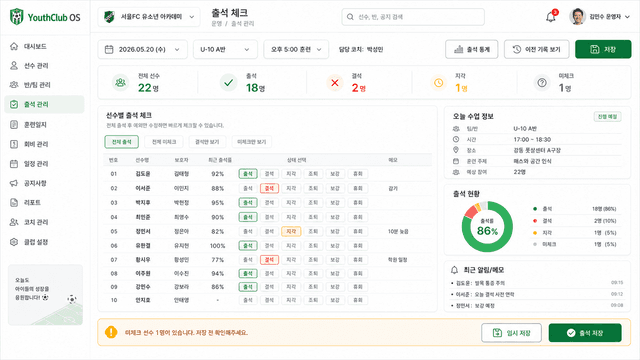Viewport: 640px width, 360px height.
Task: Click the green check icon in 출석 card
Action: click(x=229, y=83)
